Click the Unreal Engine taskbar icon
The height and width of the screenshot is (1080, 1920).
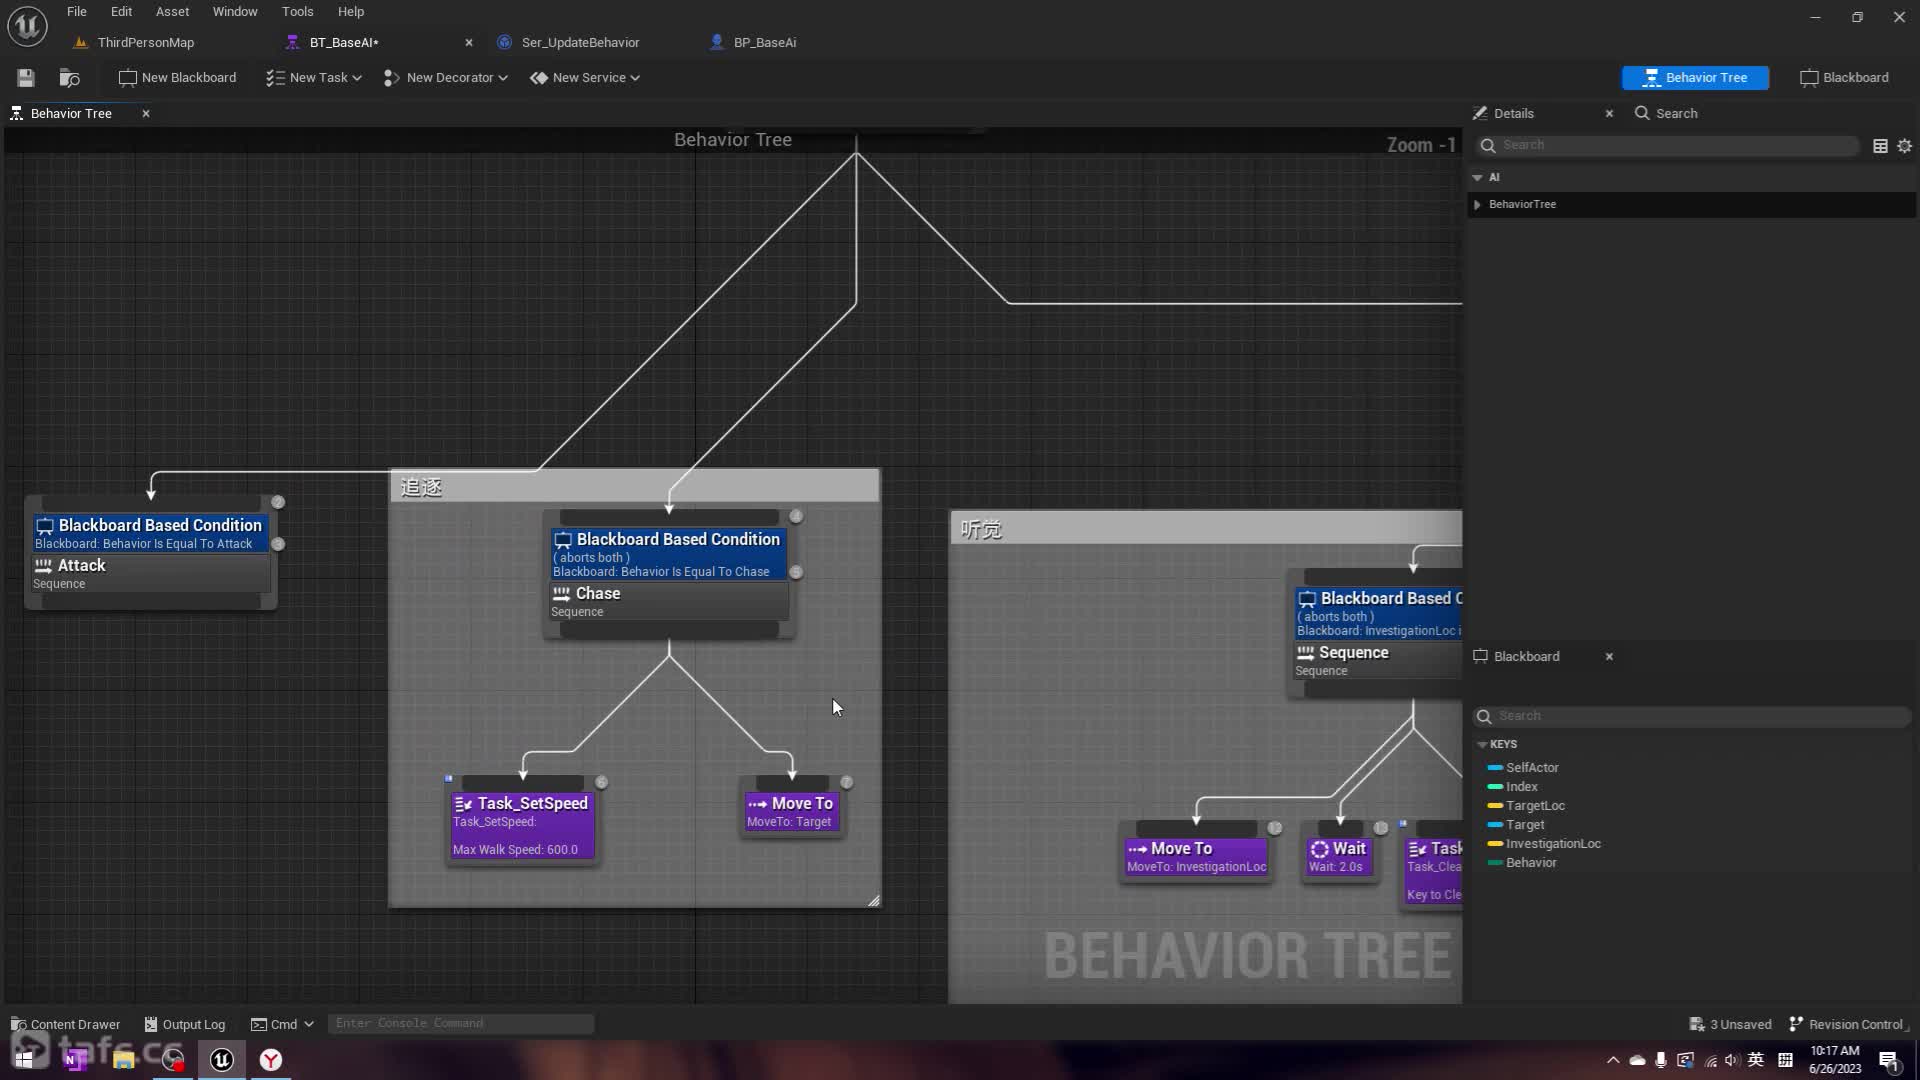point(222,1060)
